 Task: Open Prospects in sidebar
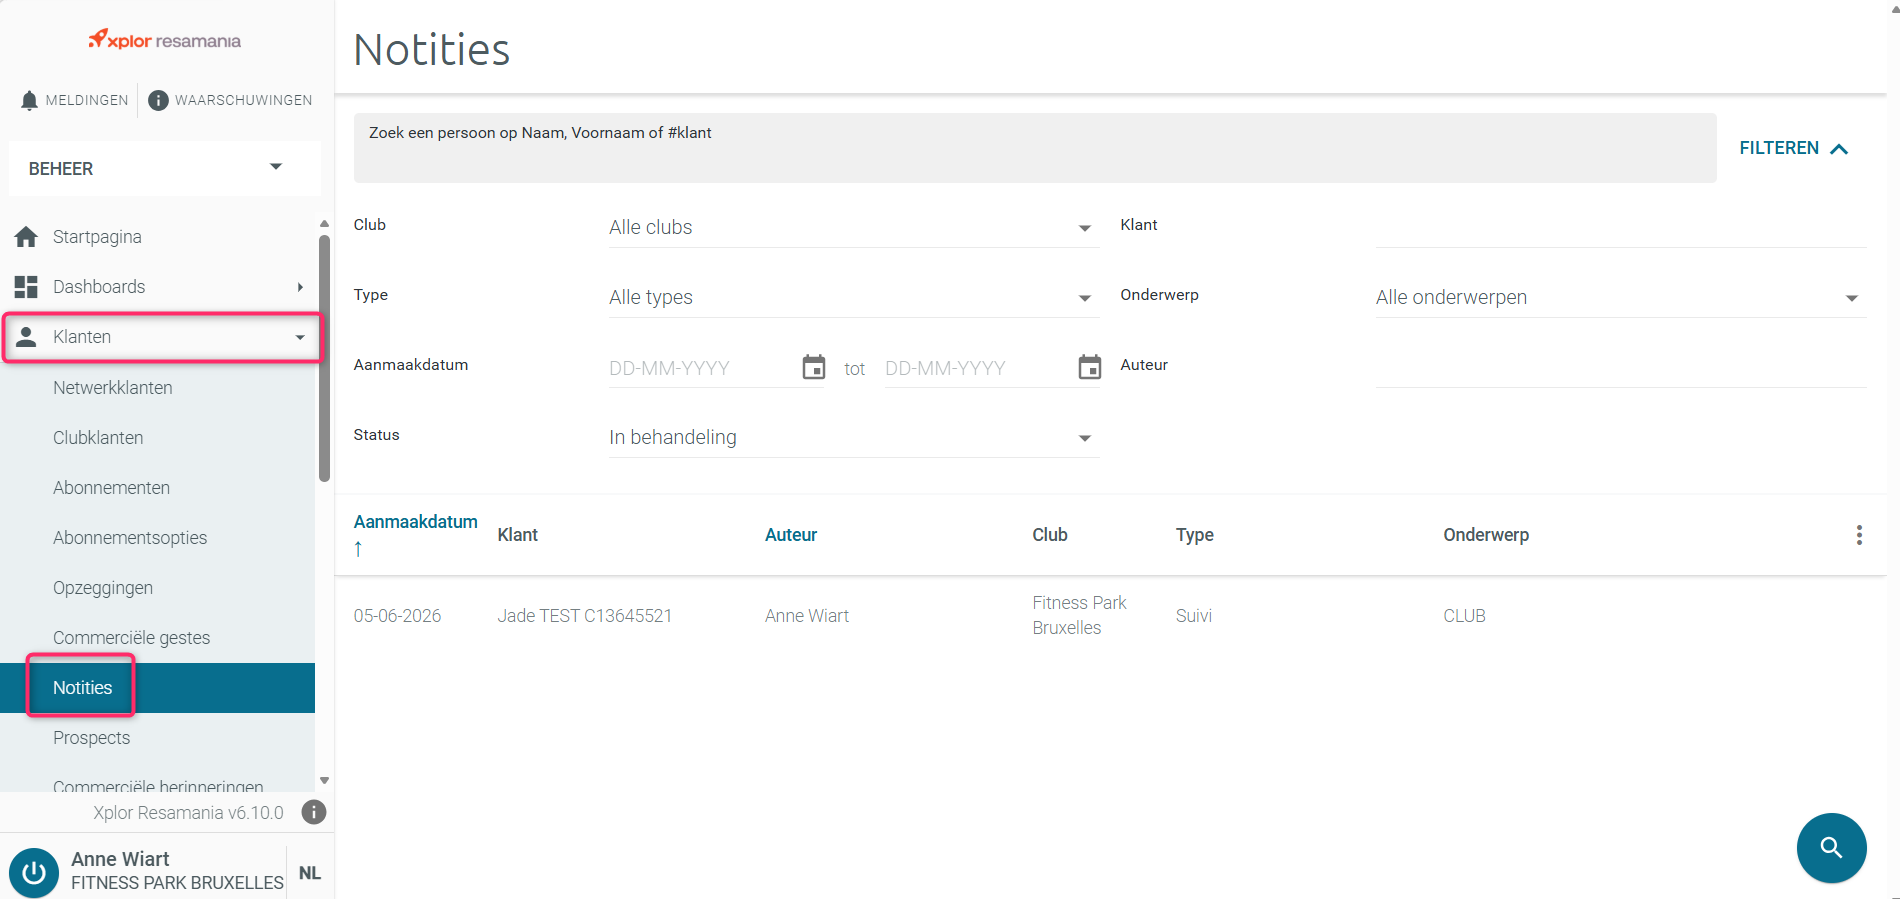pyautogui.click(x=91, y=737)
